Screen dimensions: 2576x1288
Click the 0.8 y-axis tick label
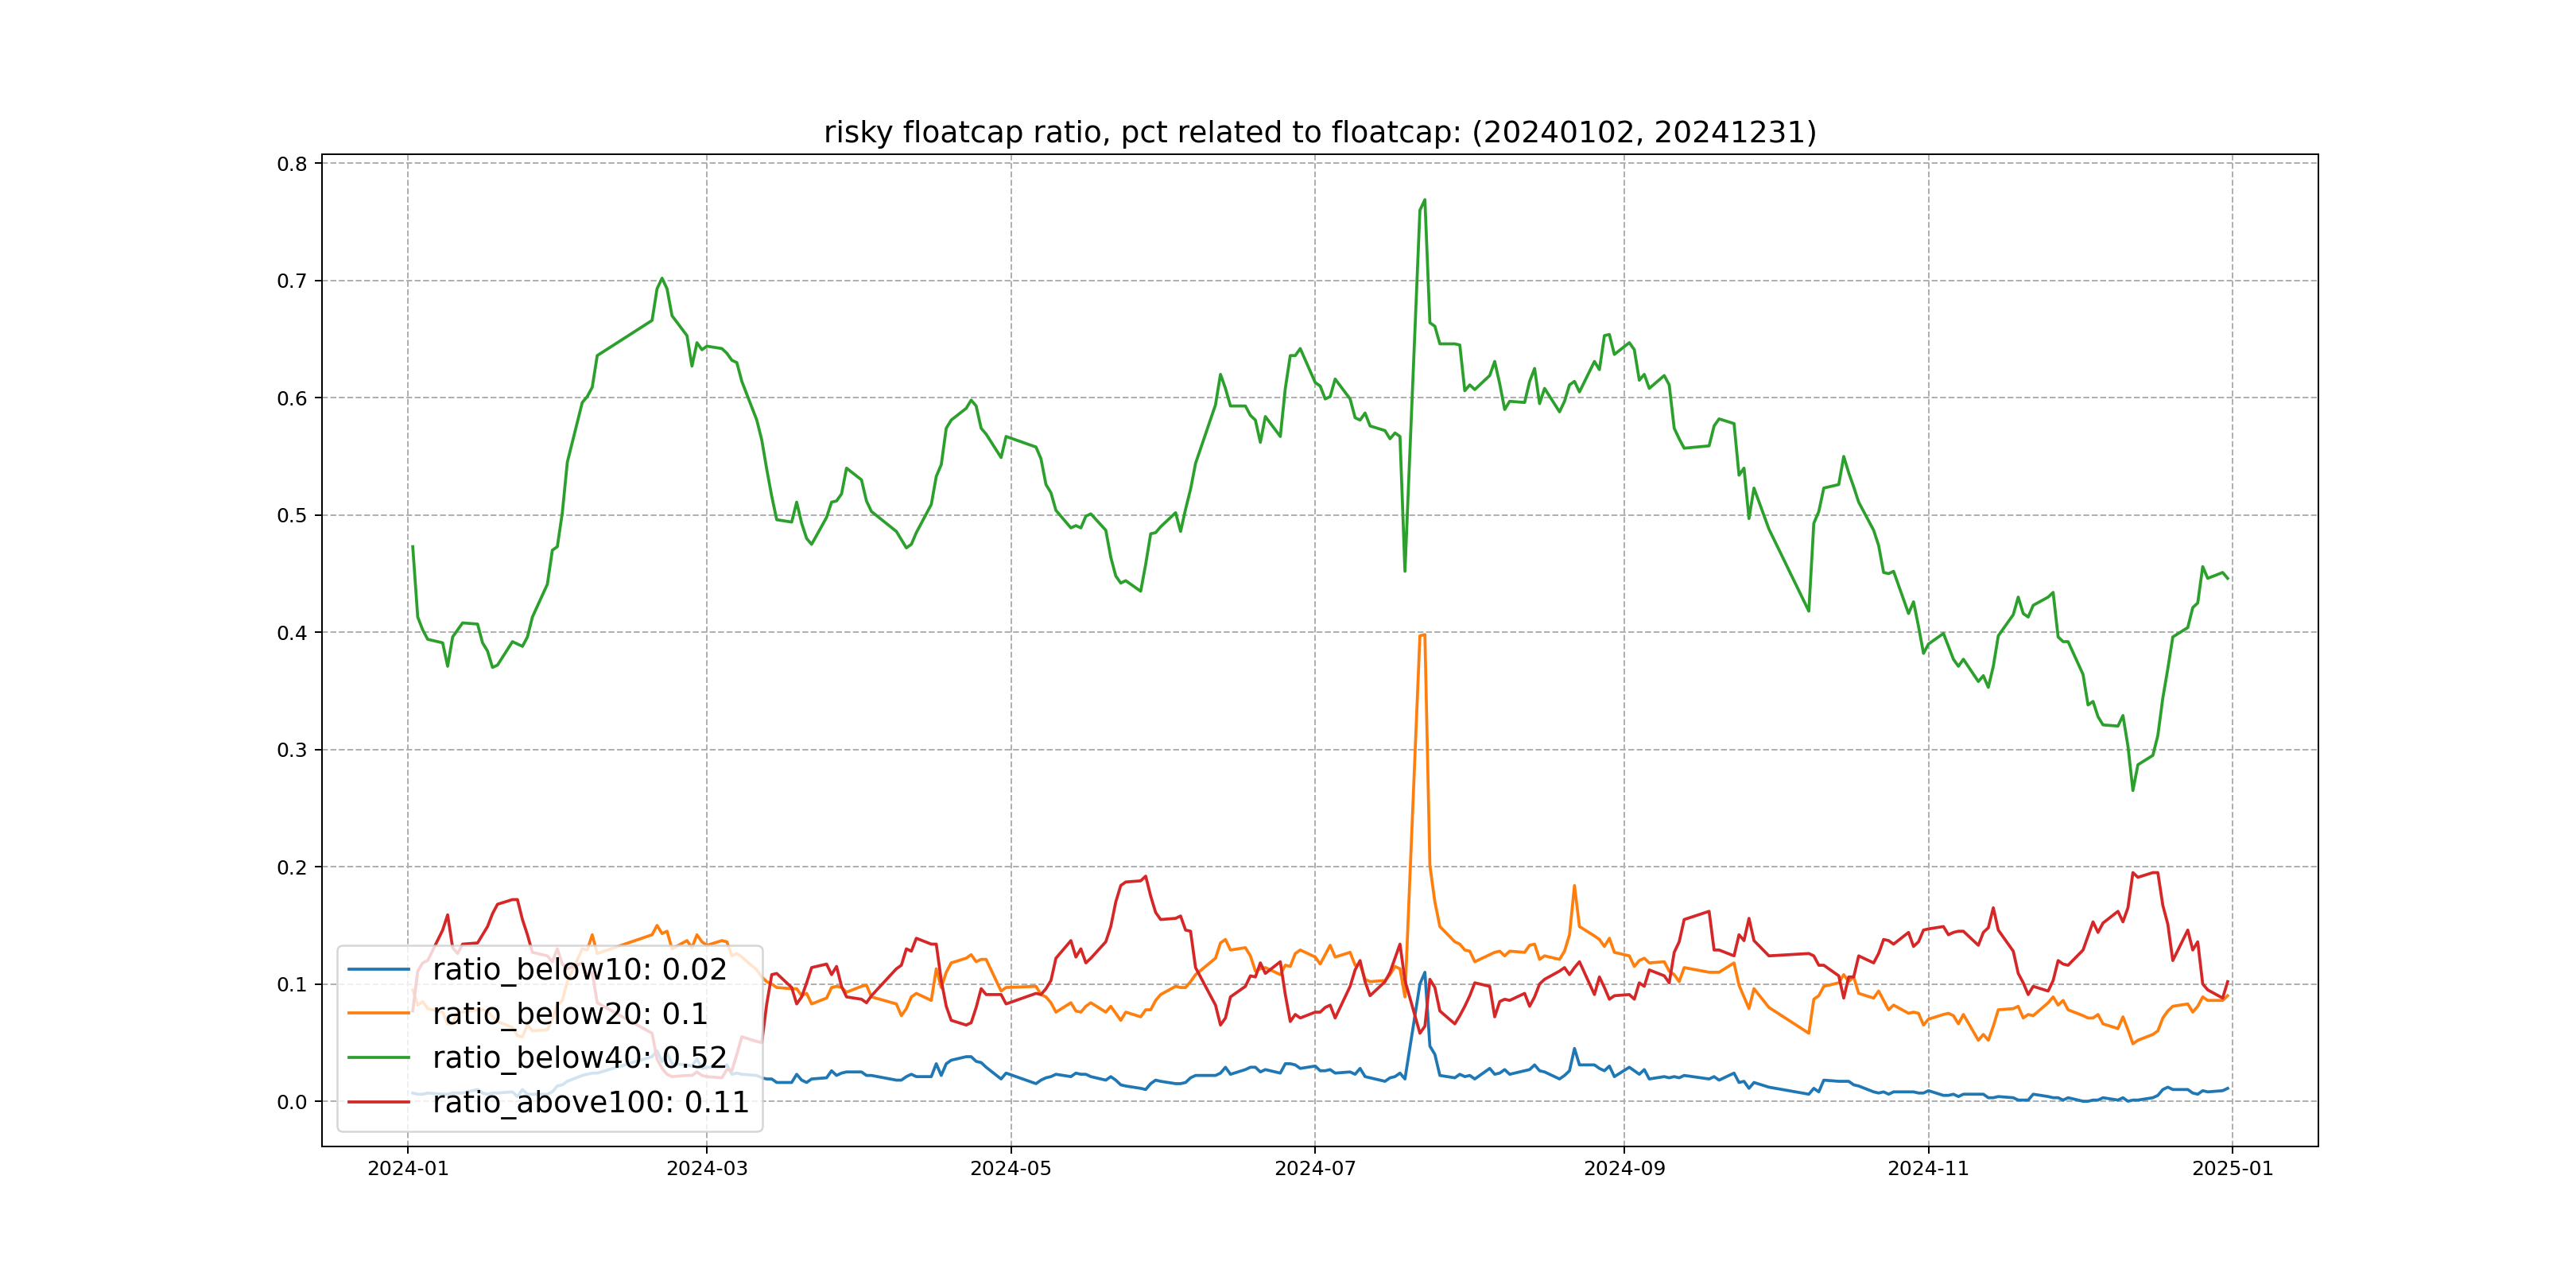click(x=292, y=164)
